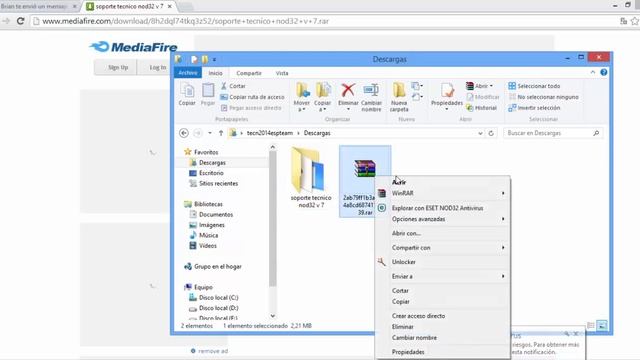
Task: Switch to the Compartir tab
Action: pos(249,73)
